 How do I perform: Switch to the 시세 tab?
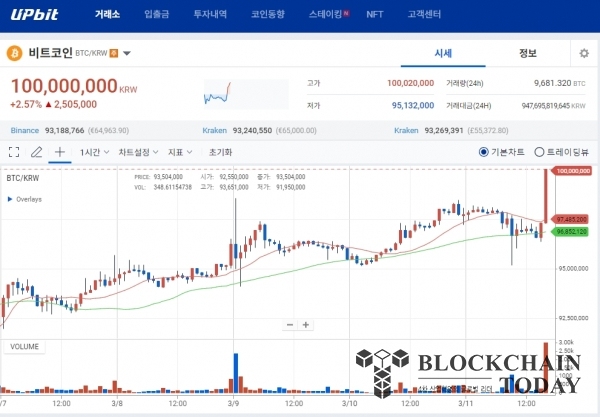[x=443, y=53]
